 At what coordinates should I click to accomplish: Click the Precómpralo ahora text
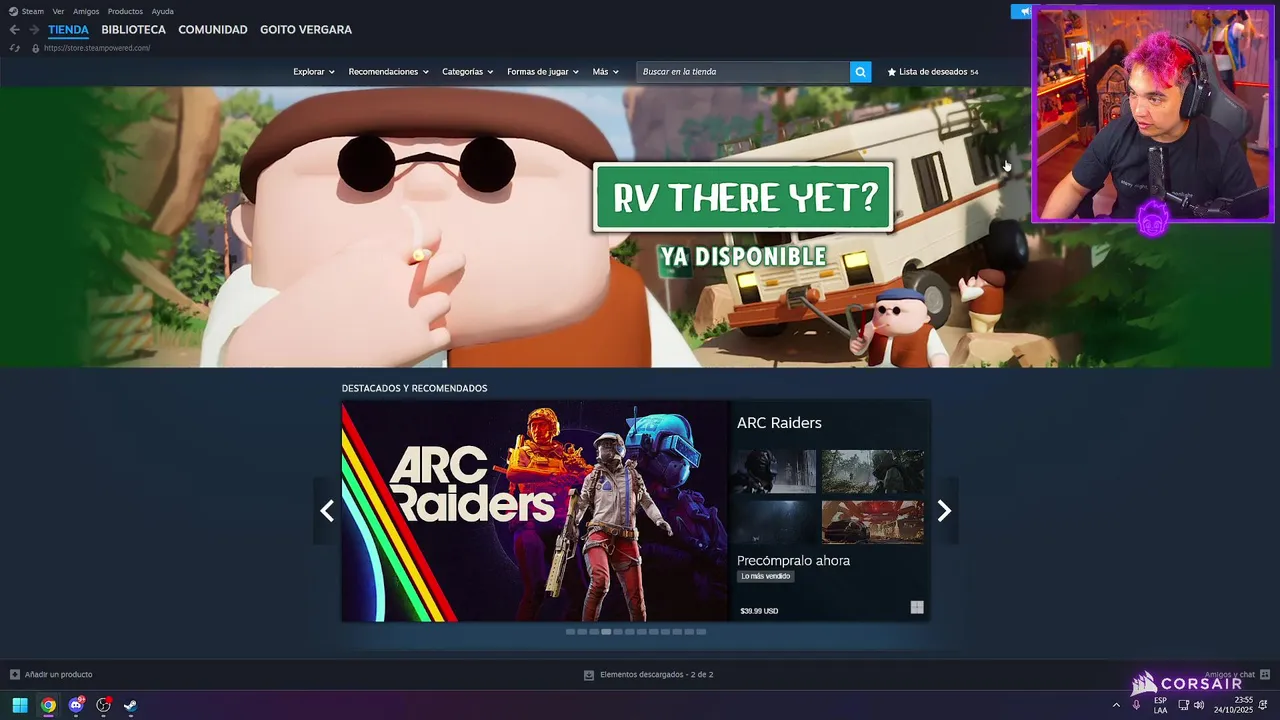point(793,561)
